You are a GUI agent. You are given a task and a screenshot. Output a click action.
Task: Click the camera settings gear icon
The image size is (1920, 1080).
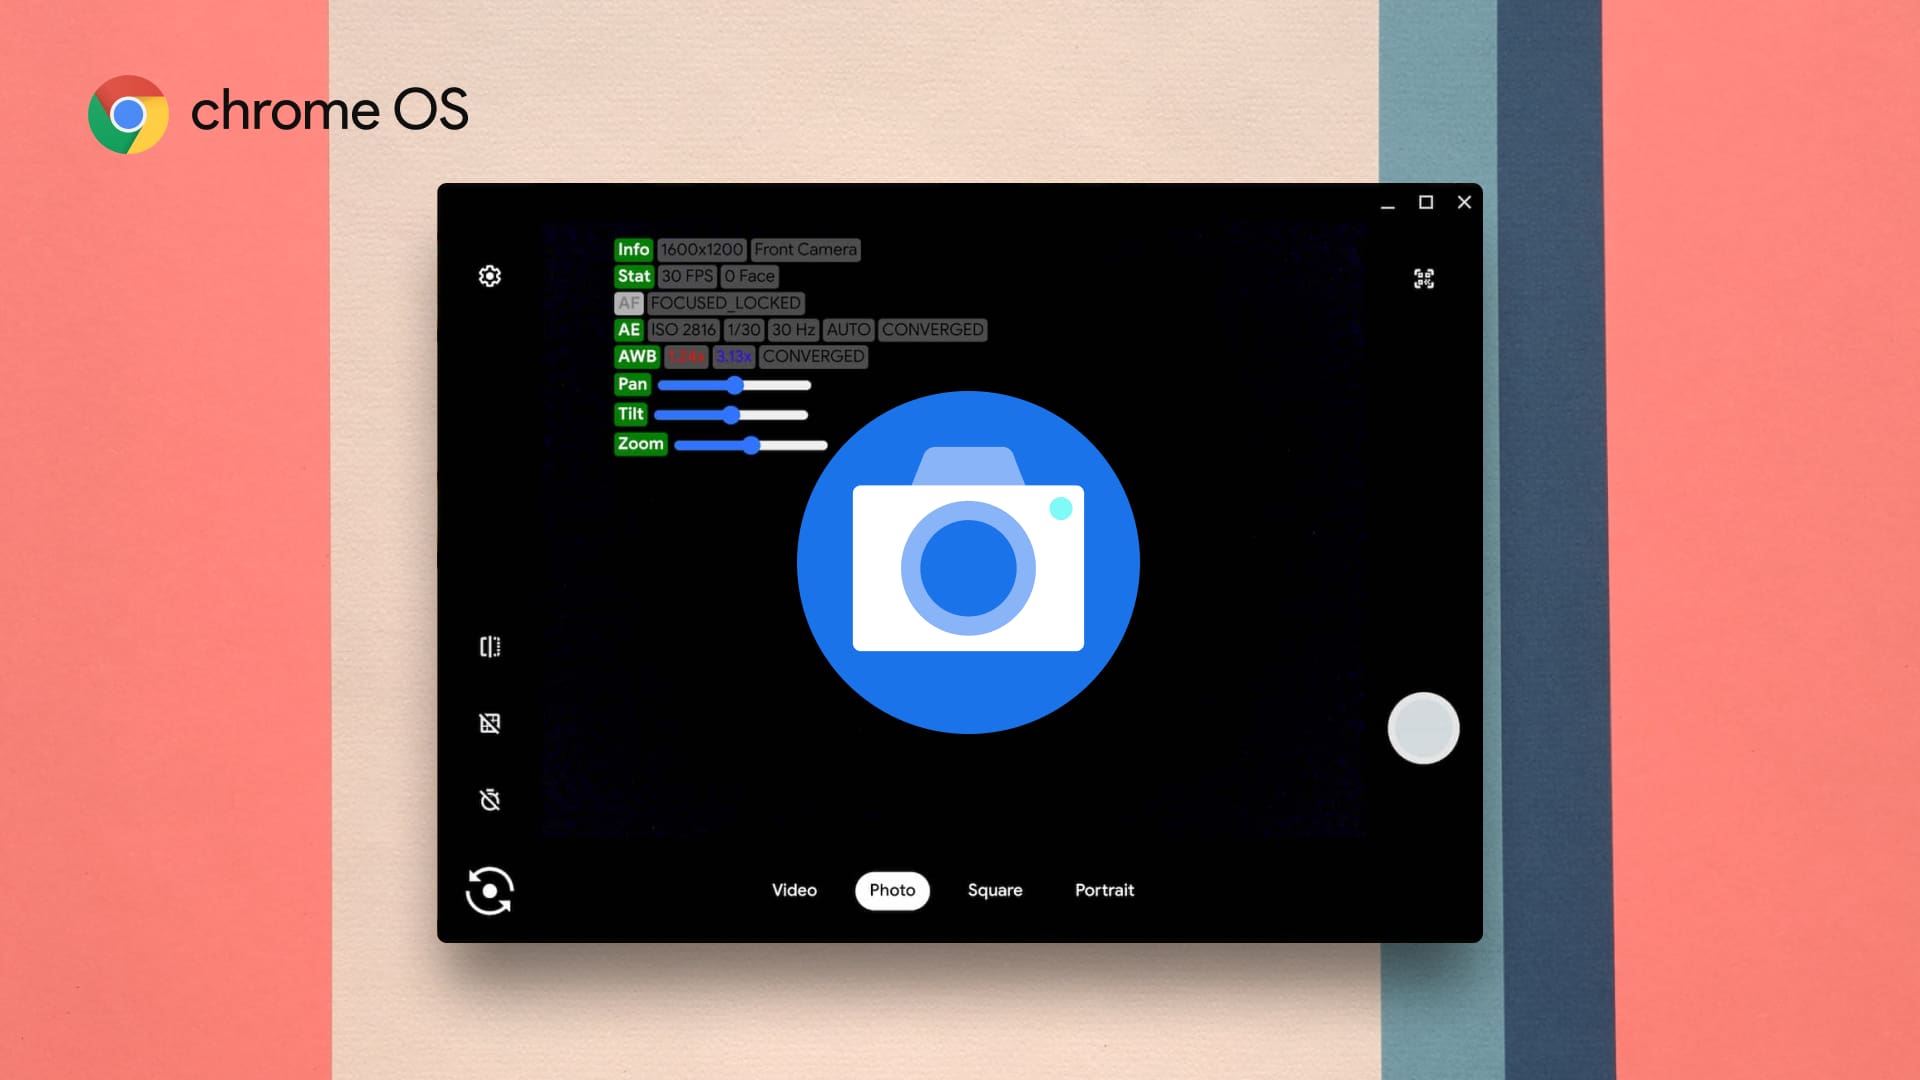[488, 276]
